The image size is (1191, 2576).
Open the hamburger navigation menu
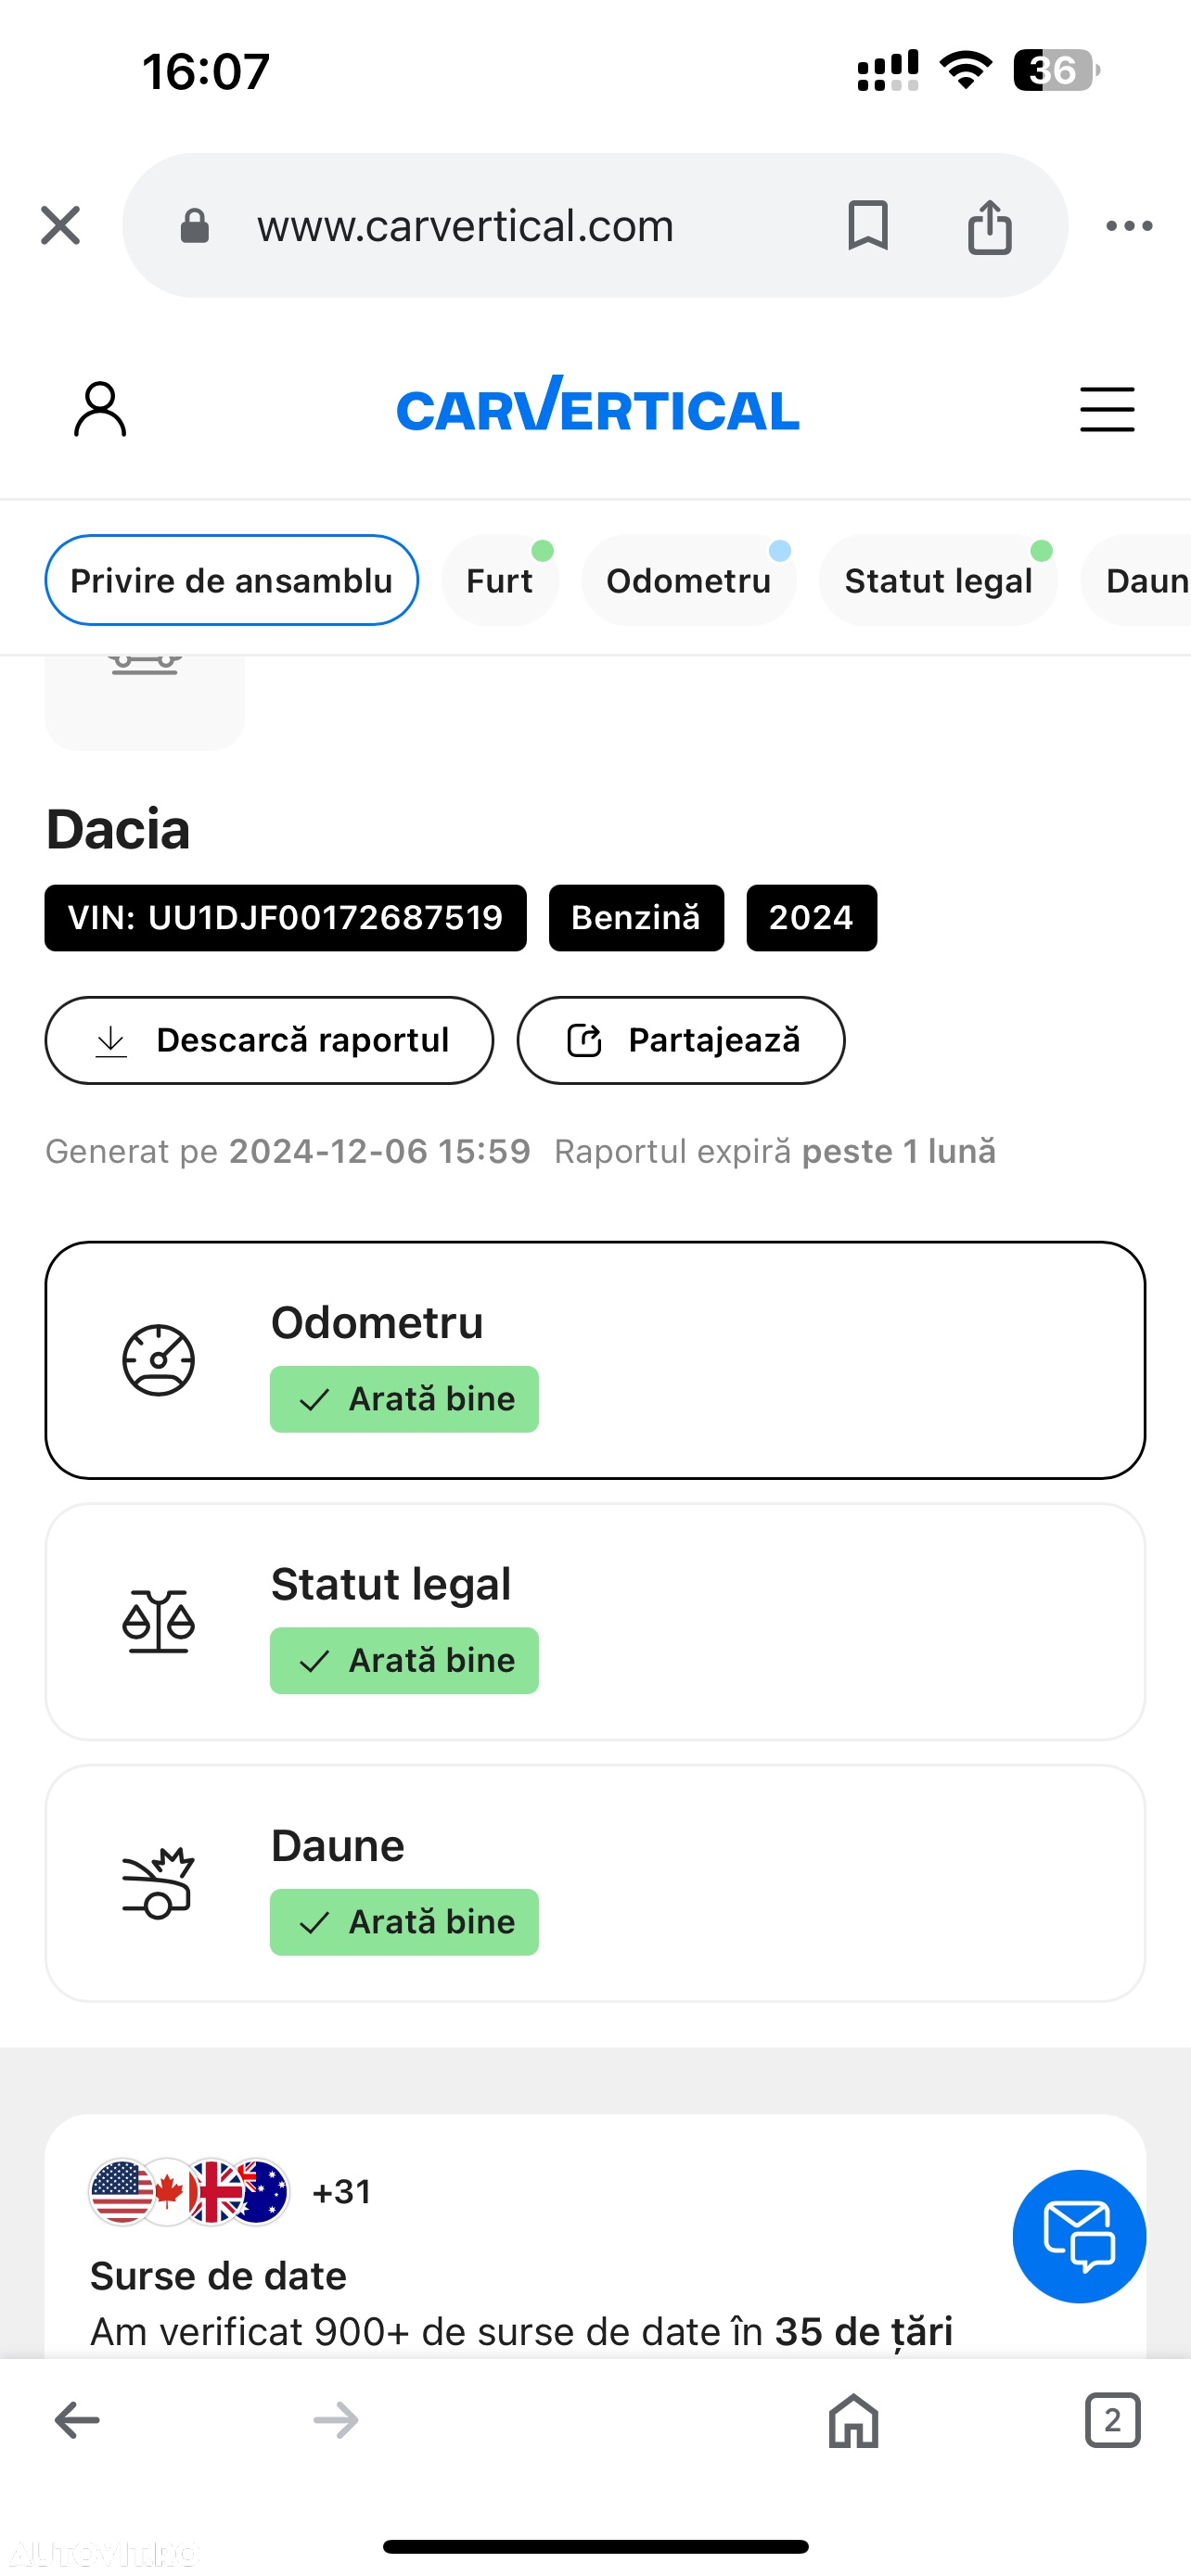tap(1107, 409)
